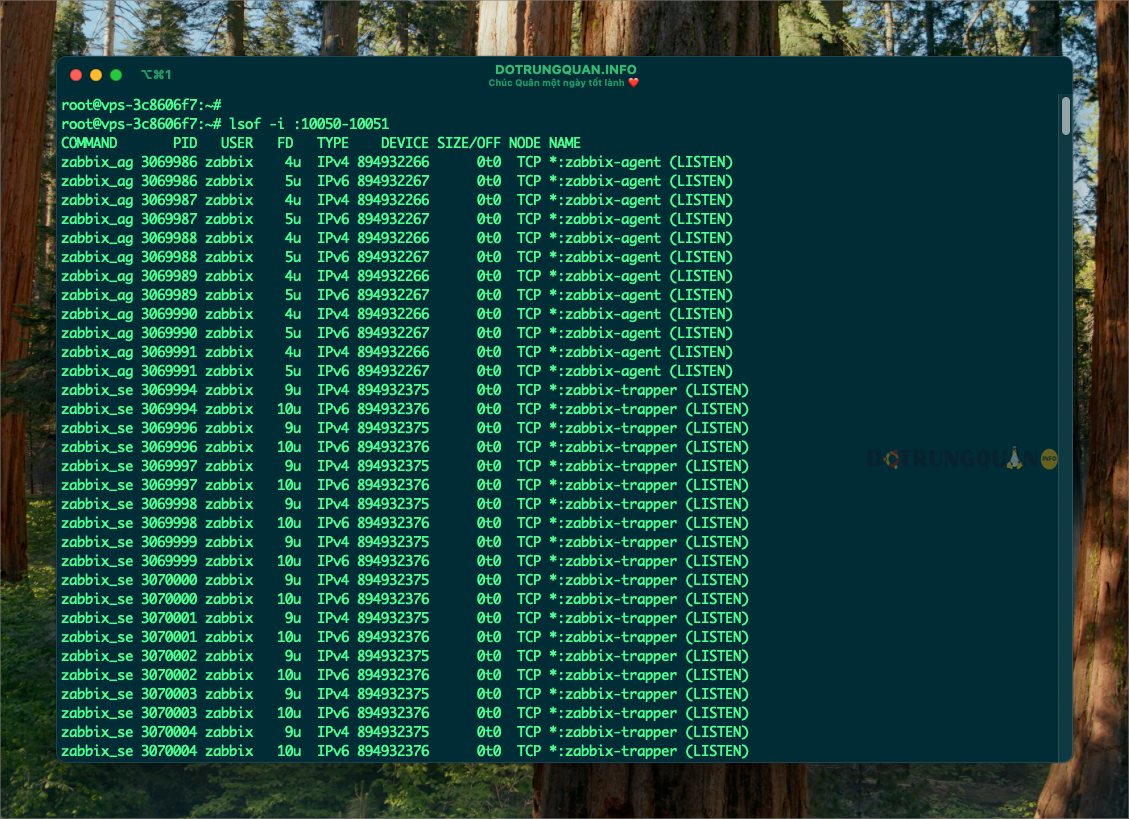Image resolution: width=1129 pixels, height=819 pixels.
Task: Click the PID column header
Action: coord(185,143)
